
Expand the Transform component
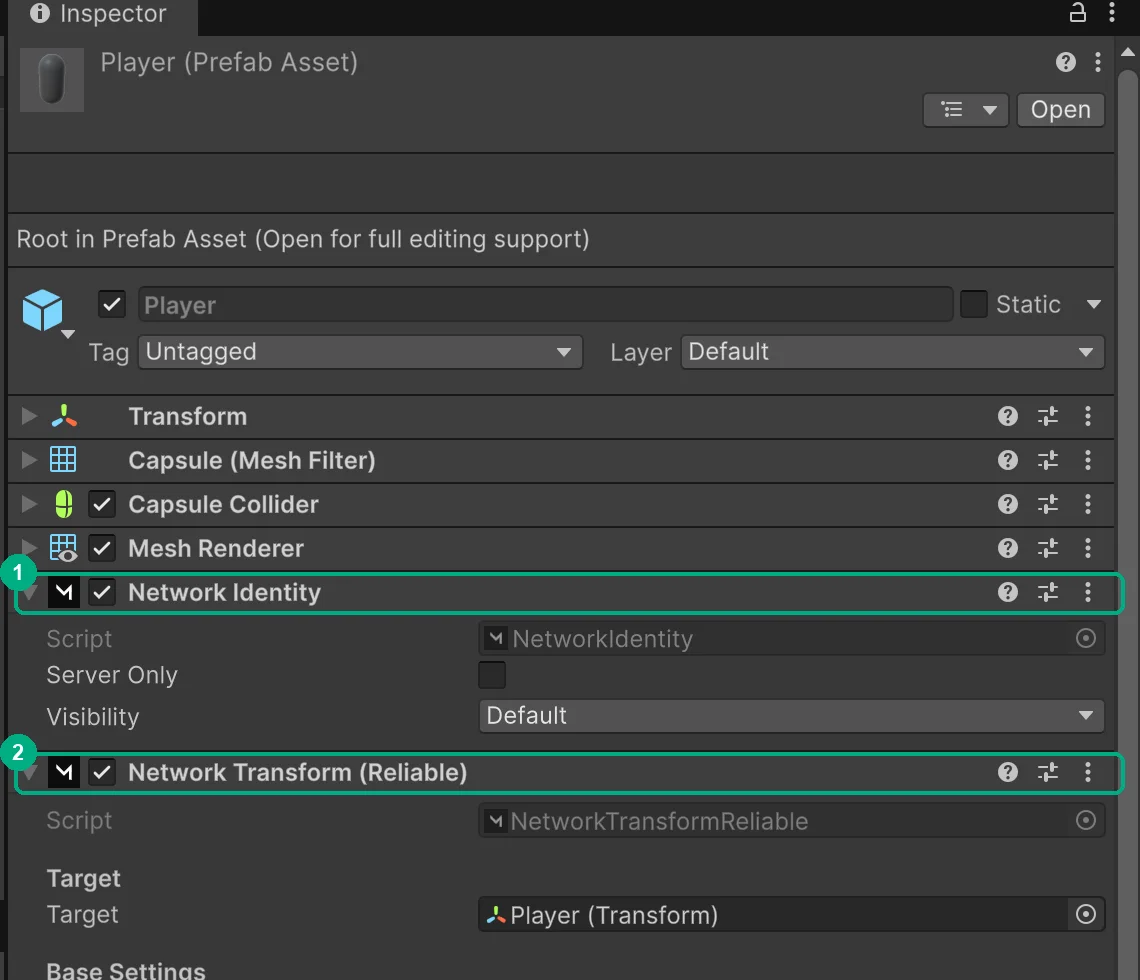[x=29, y=416]
